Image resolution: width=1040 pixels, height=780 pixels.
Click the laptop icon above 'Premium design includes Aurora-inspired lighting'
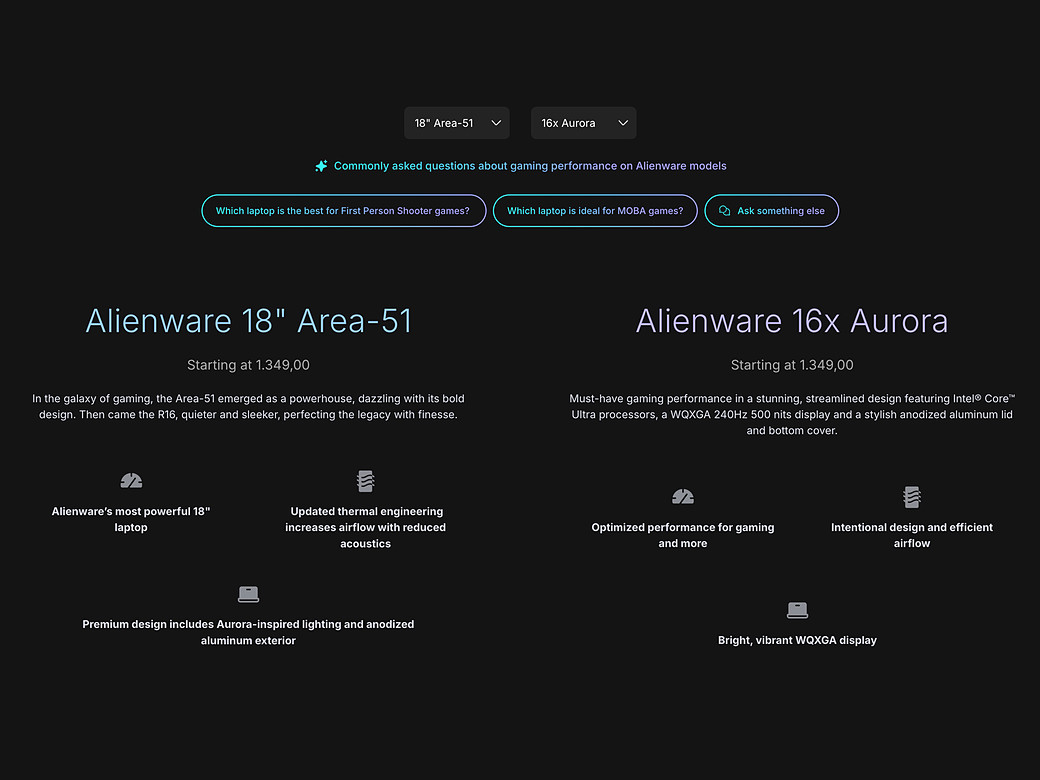[x=249, y=594]
